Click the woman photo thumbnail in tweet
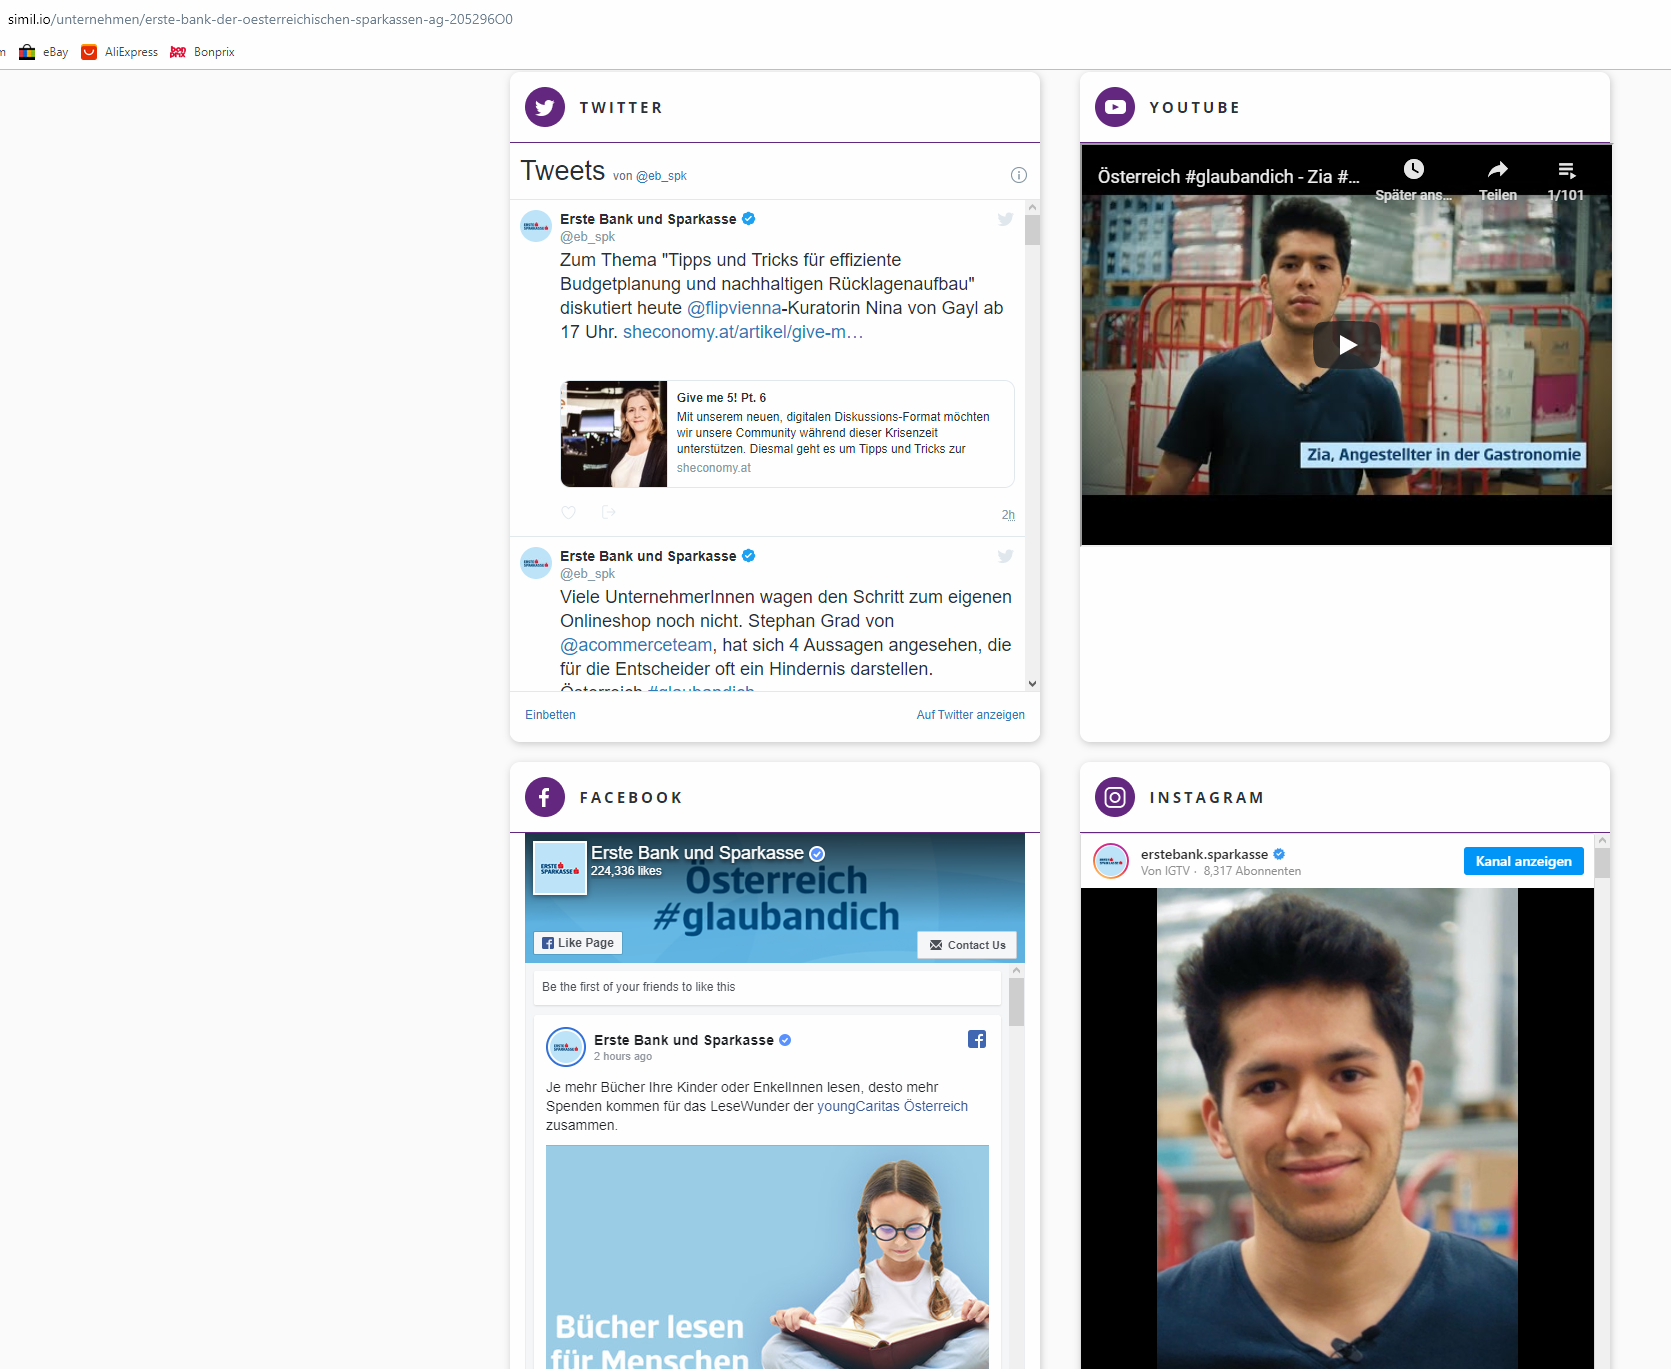Screen dimensions: 1671x1369 coord(614,434)
